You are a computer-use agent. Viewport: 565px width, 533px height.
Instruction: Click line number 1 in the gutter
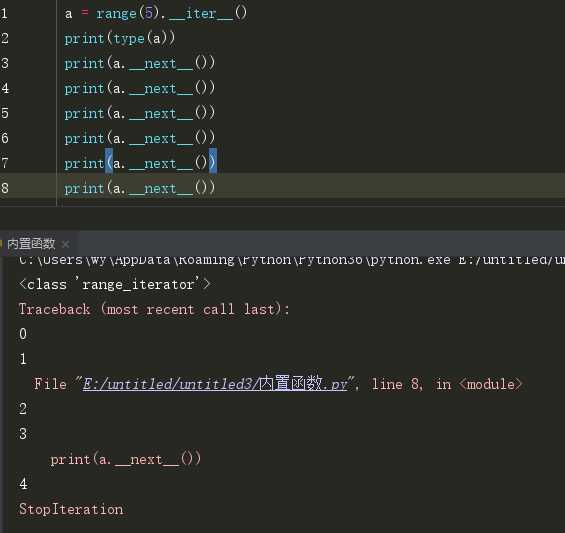tap(4, 14)
